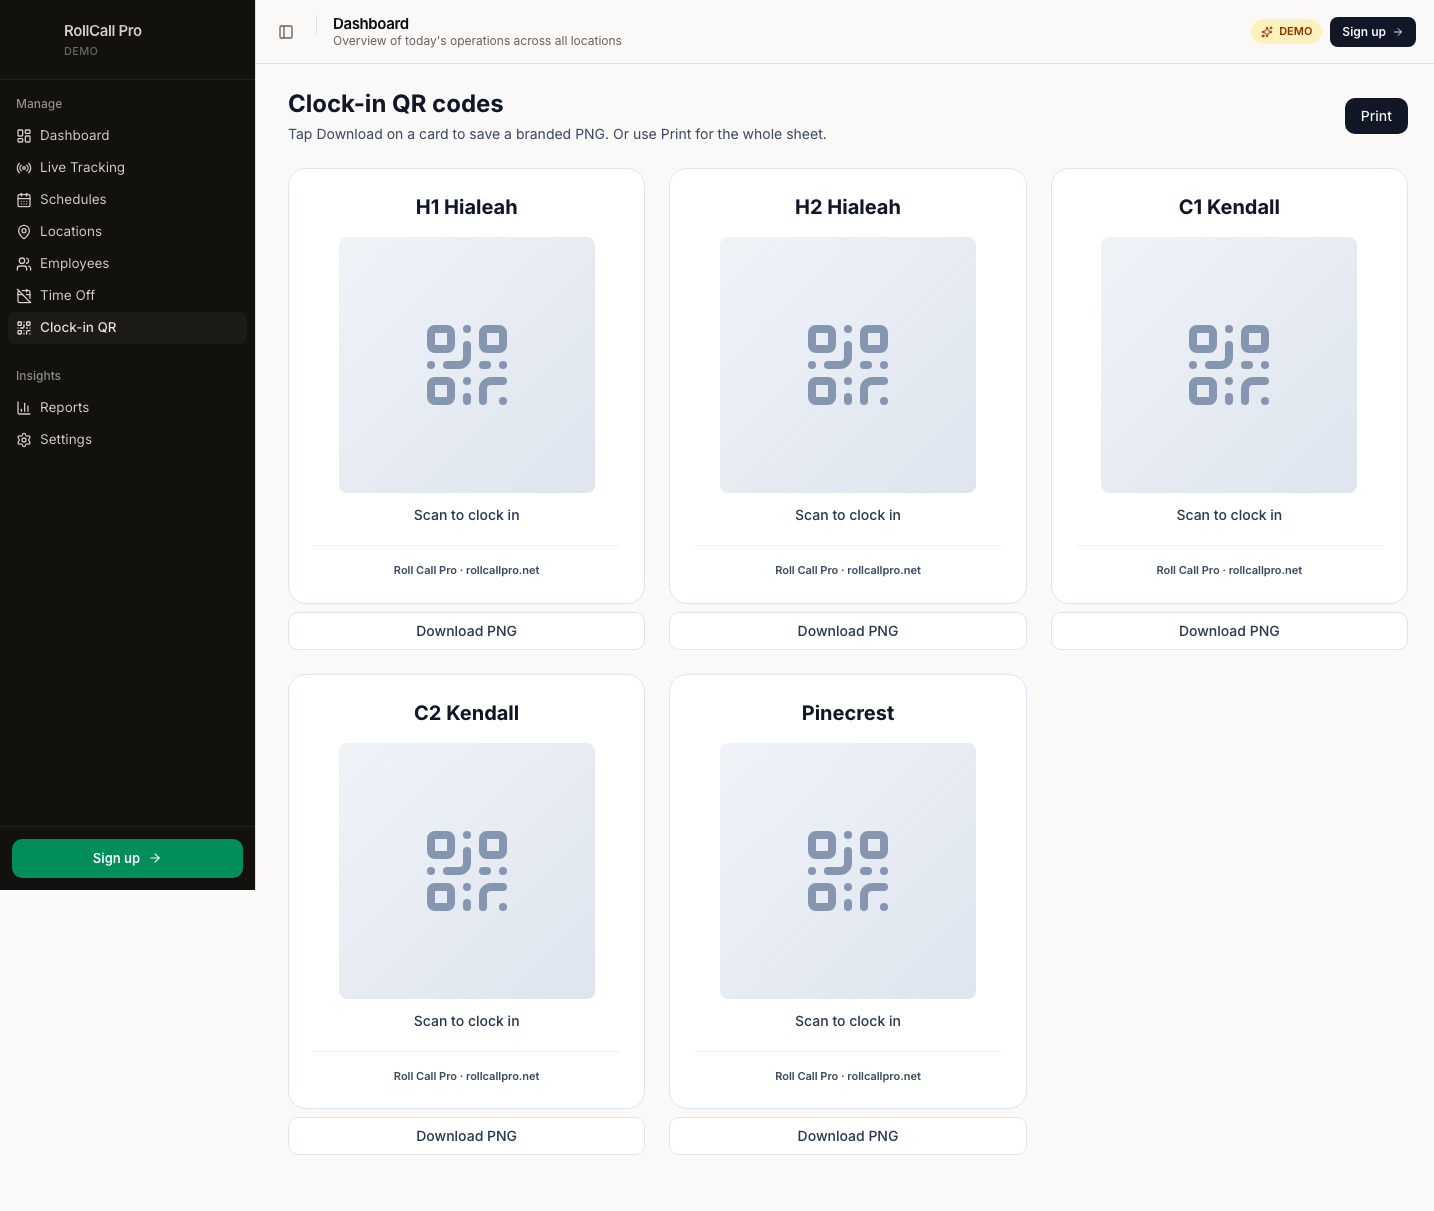1434x1211 pixels.
Task: Open Settings under Insights
Action: (x=127, y=440)
